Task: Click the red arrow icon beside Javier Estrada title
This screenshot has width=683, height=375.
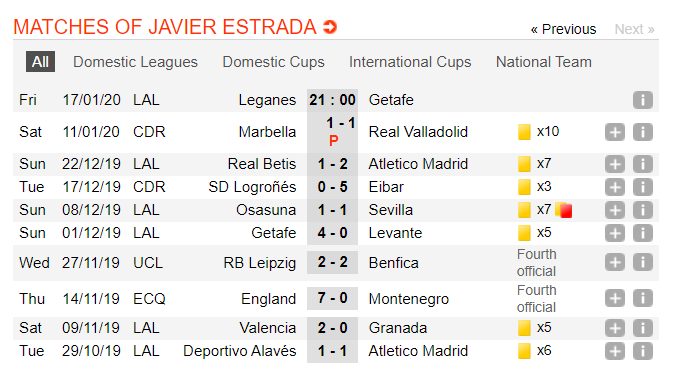Action: click(330, 27)
